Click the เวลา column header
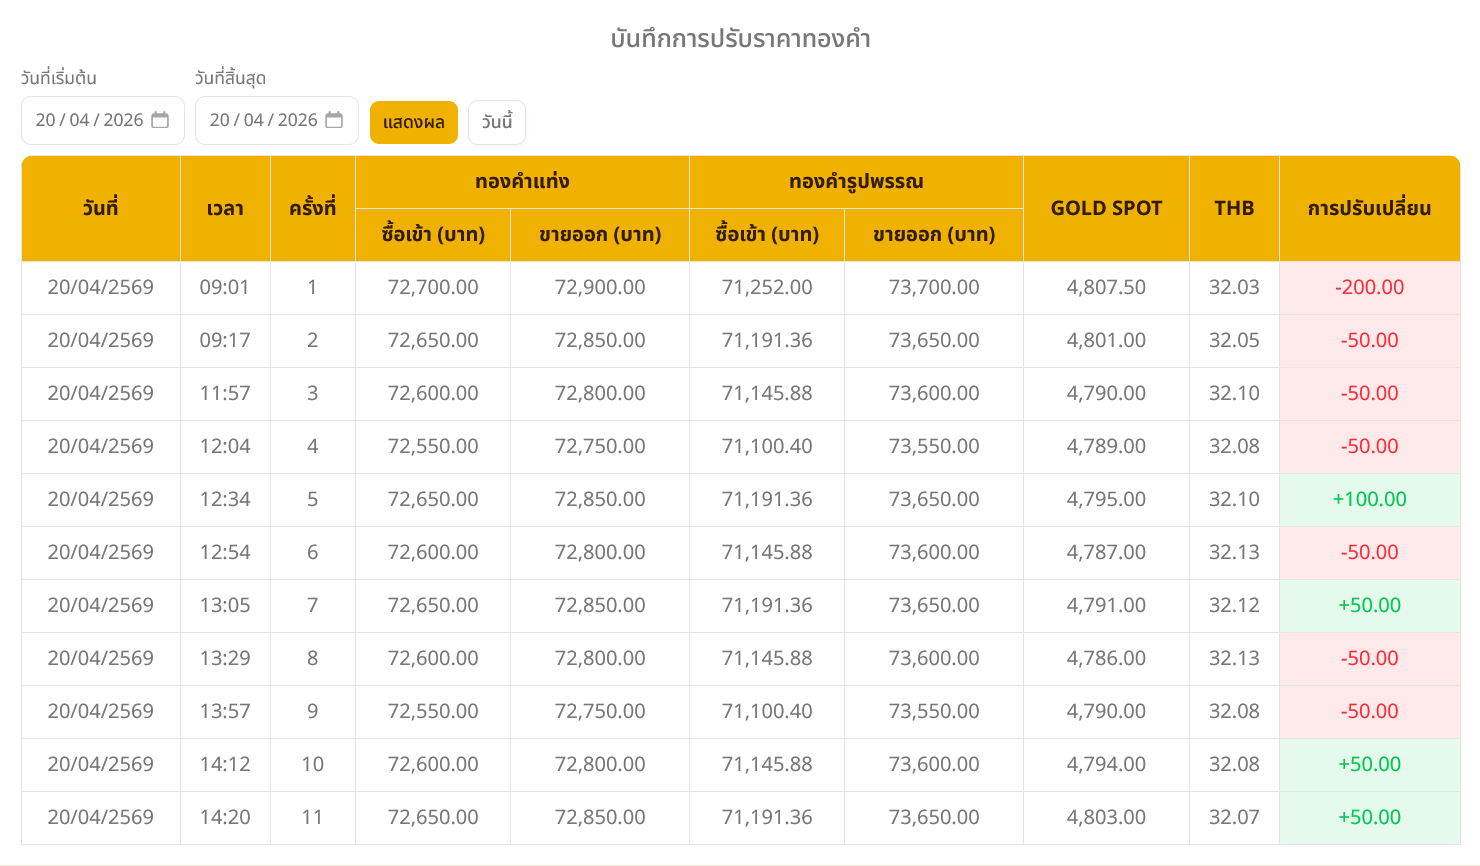 click(x=225, y=208)
